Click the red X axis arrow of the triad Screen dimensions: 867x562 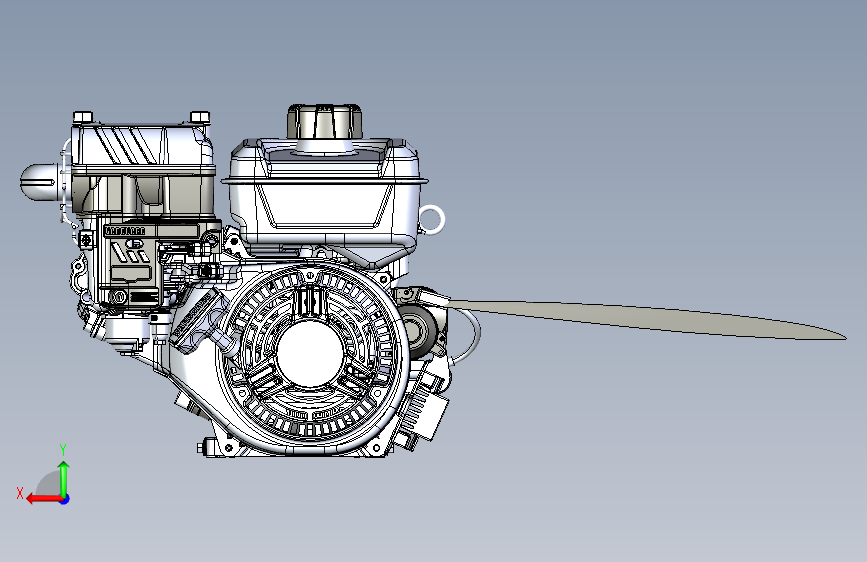click(x=44, y=499)
